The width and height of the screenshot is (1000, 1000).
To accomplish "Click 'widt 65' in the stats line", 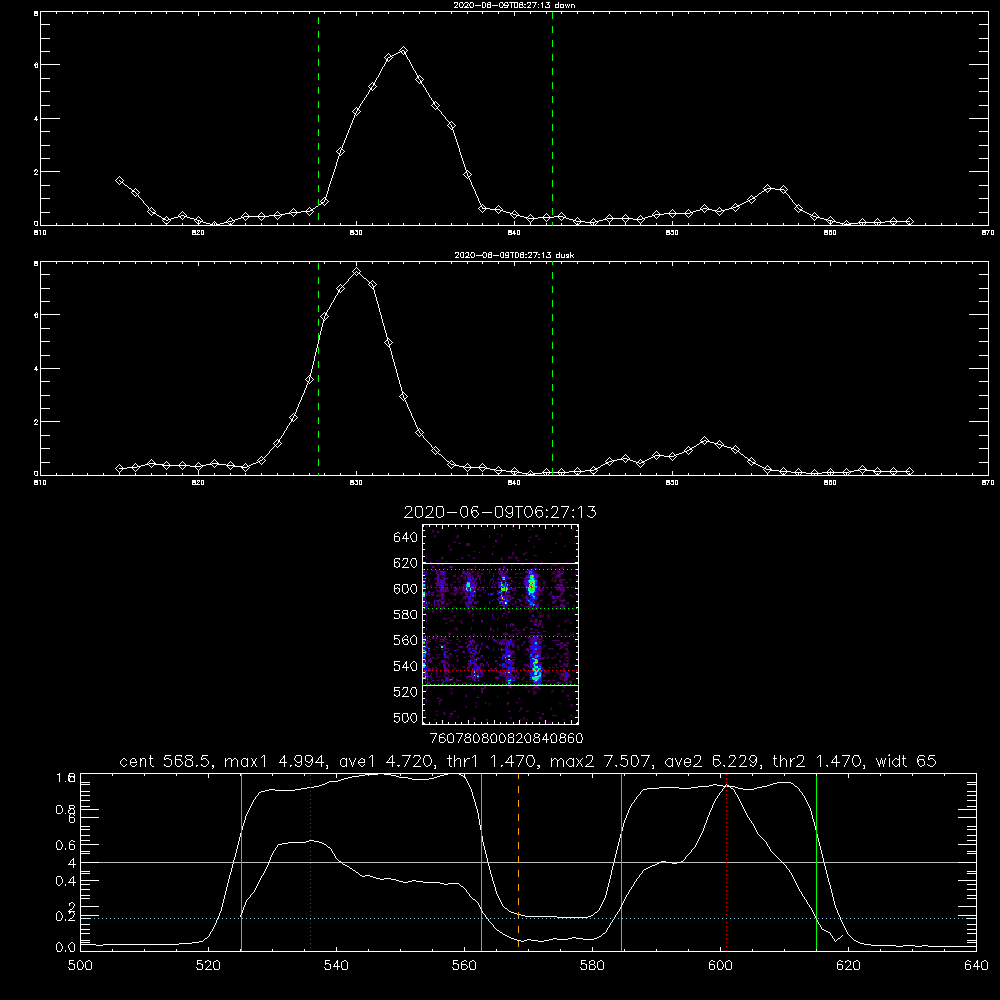I will tap(906, 761).
